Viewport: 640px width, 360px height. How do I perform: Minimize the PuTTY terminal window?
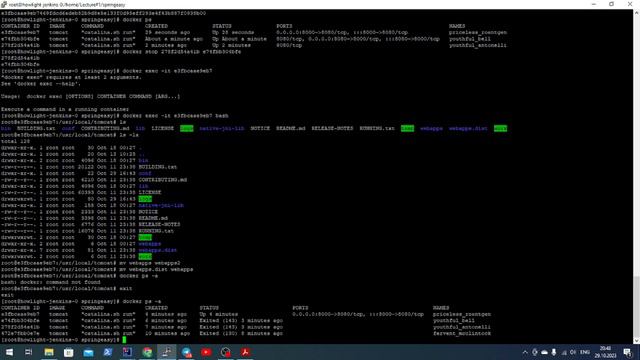point(593,4)
